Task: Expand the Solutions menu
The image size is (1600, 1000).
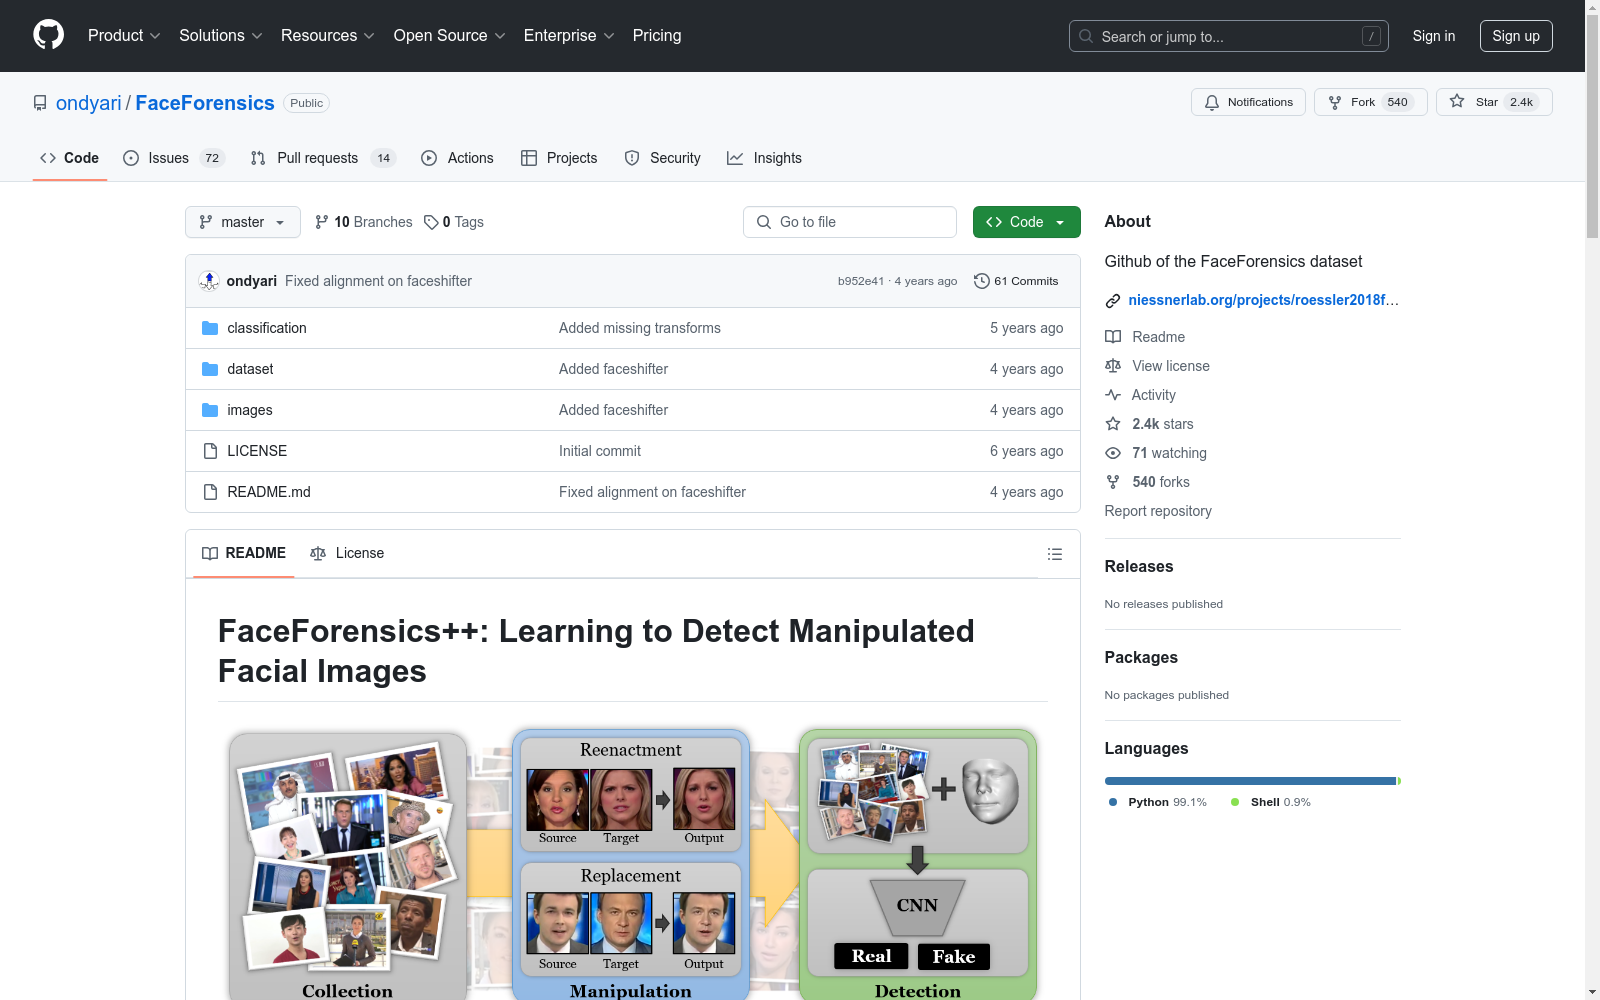Action: [221, 35]
